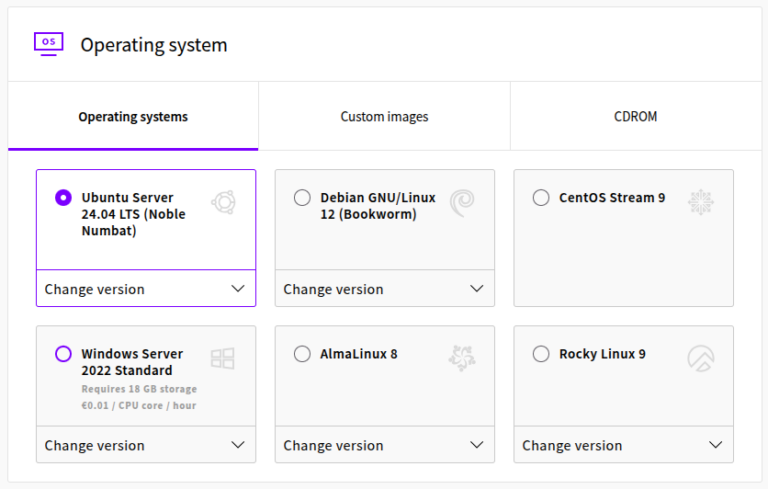The width and height of the screenshot is (768, 489).
Task: Click the OS monitor icon in header
Action: [x=48, y=43]
